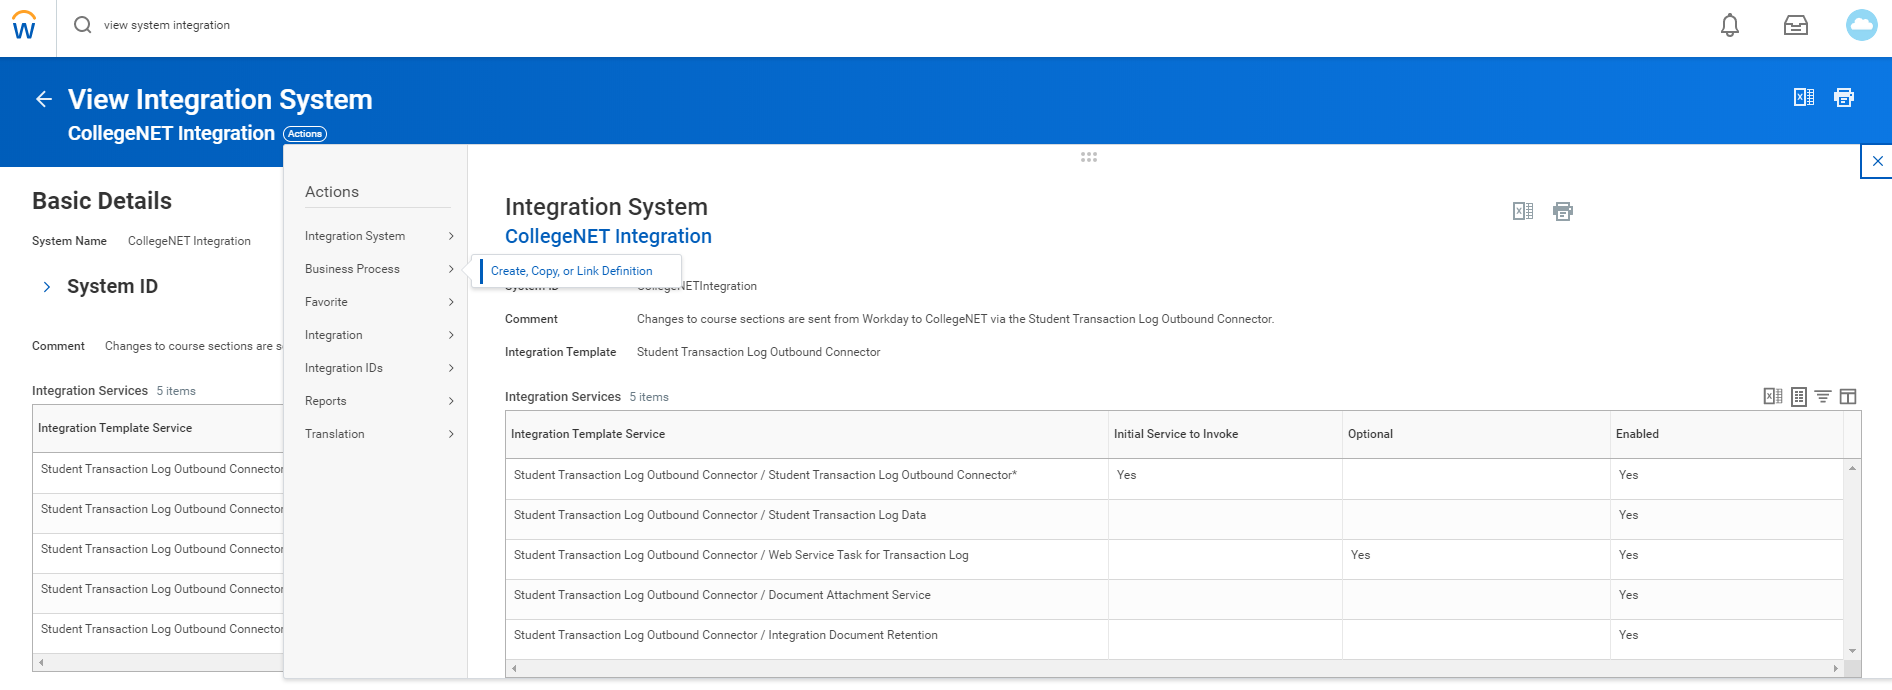Click the search magnifier icon
This screenshot has width=1892, height=690.
tap(83, 25)
